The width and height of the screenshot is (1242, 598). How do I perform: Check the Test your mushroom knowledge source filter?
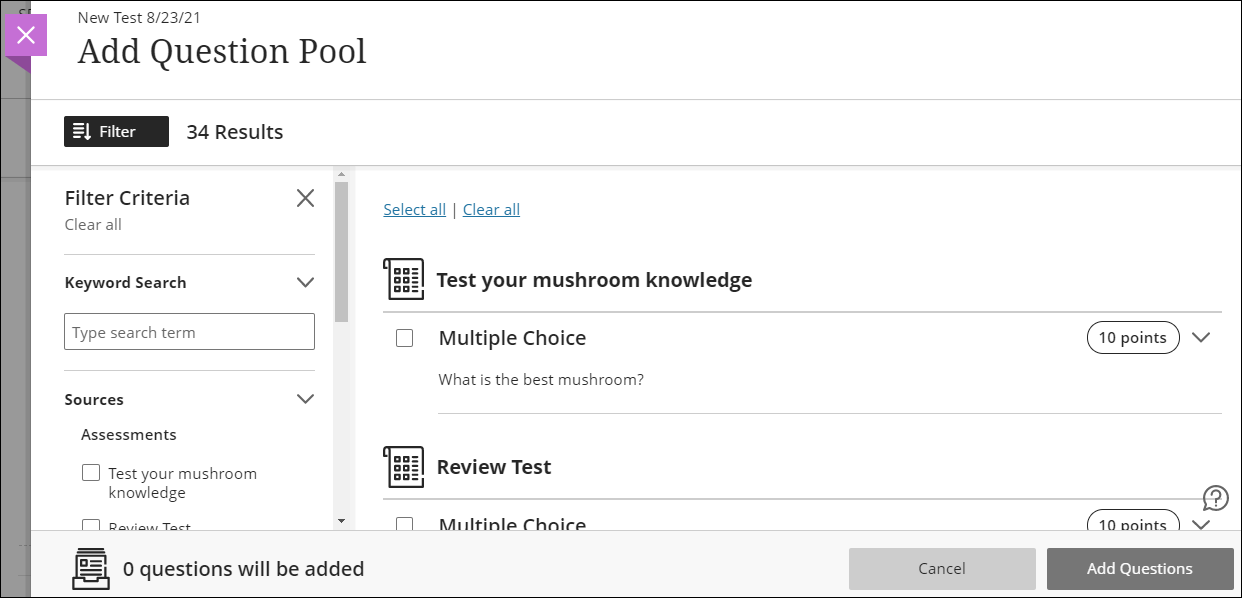click(x=91, y=472)
